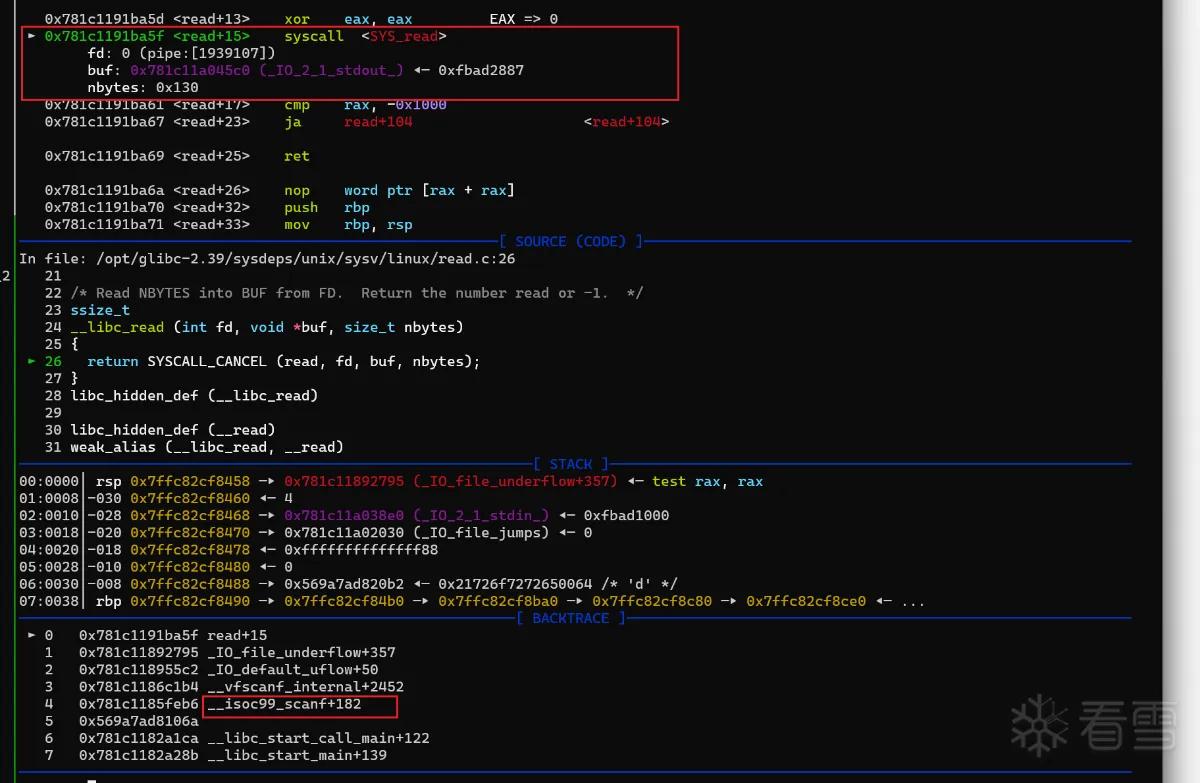This screenshot has height=783, width=1200.
Task: Click the fd pipe:[1939107] argument line
Action: tap(182, 53)
